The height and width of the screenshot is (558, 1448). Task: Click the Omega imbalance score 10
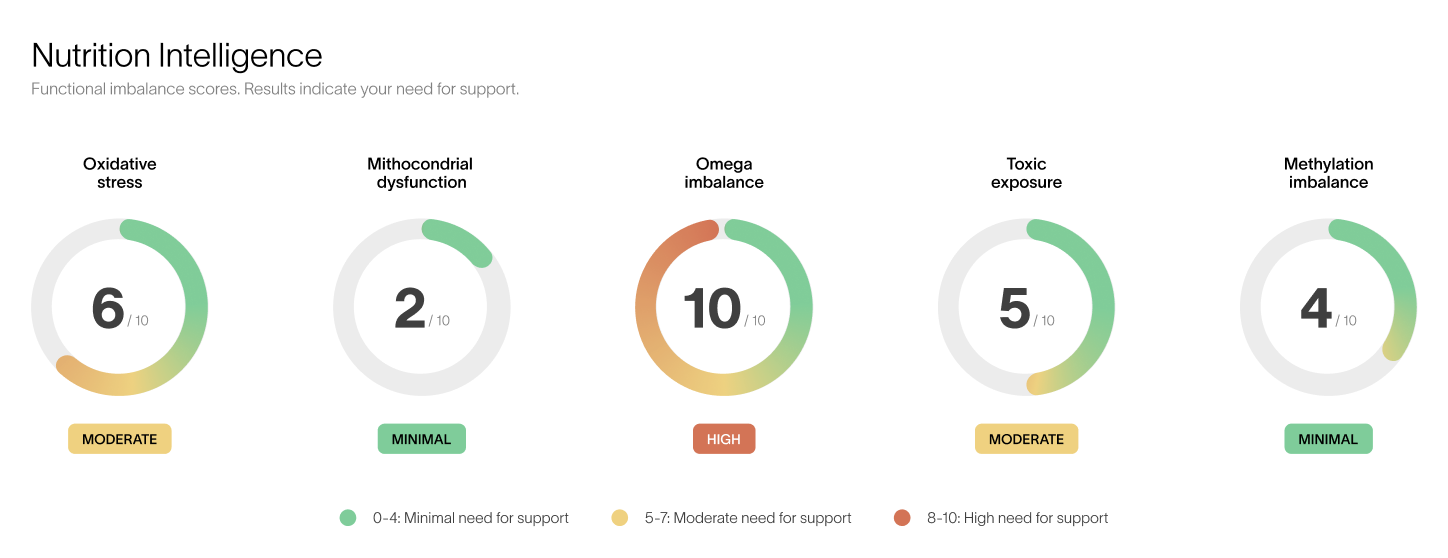point(712,309)
